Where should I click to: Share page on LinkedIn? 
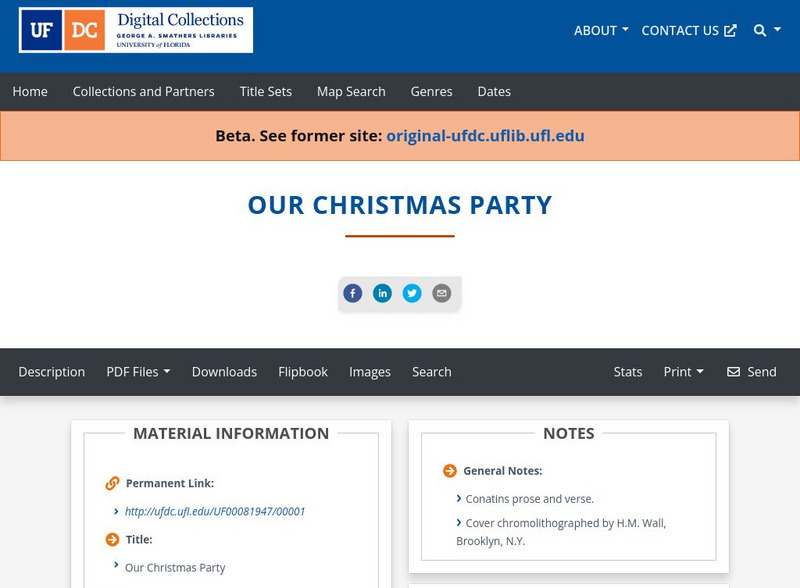click(382, 293)
